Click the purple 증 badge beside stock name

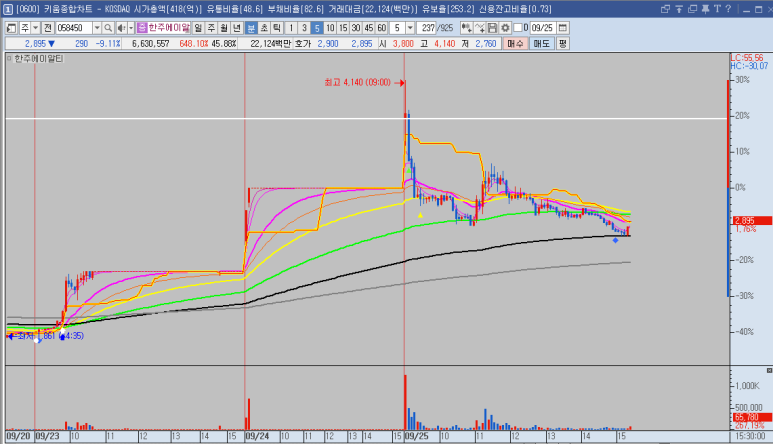pos(141,28)
